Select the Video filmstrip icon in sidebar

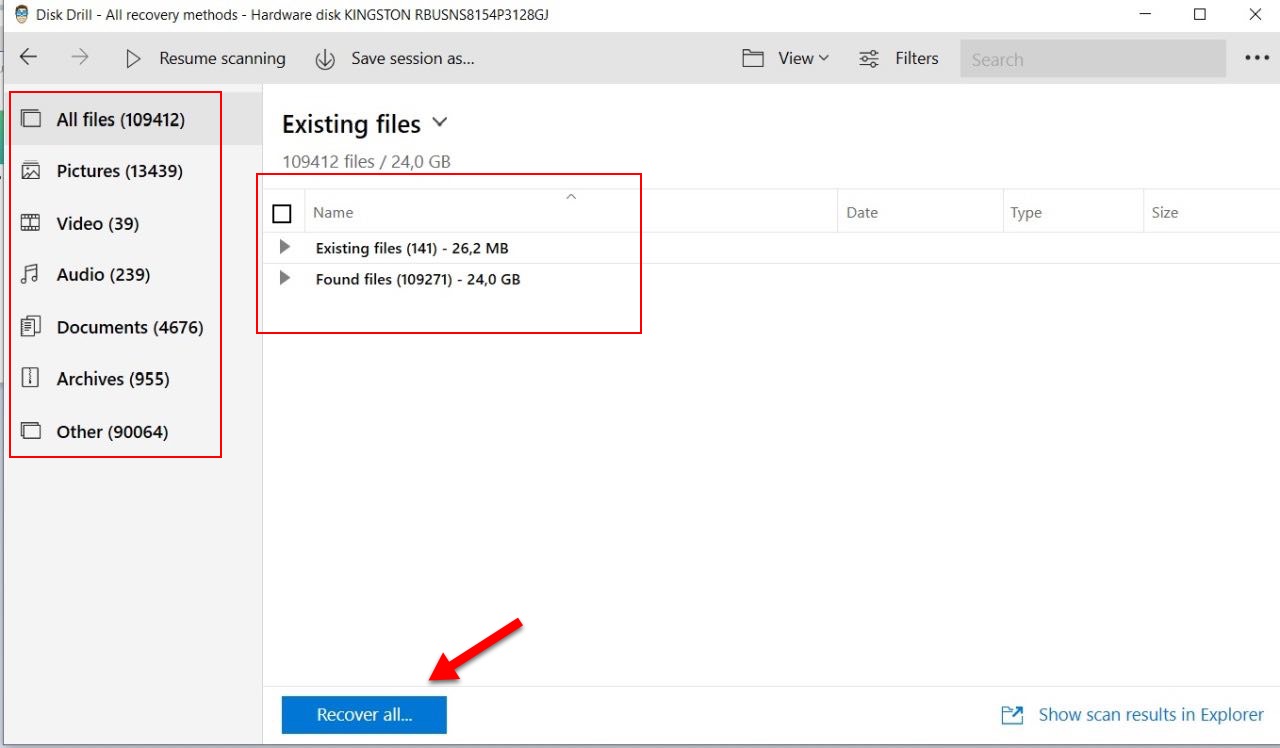click(x=31, y=223)
